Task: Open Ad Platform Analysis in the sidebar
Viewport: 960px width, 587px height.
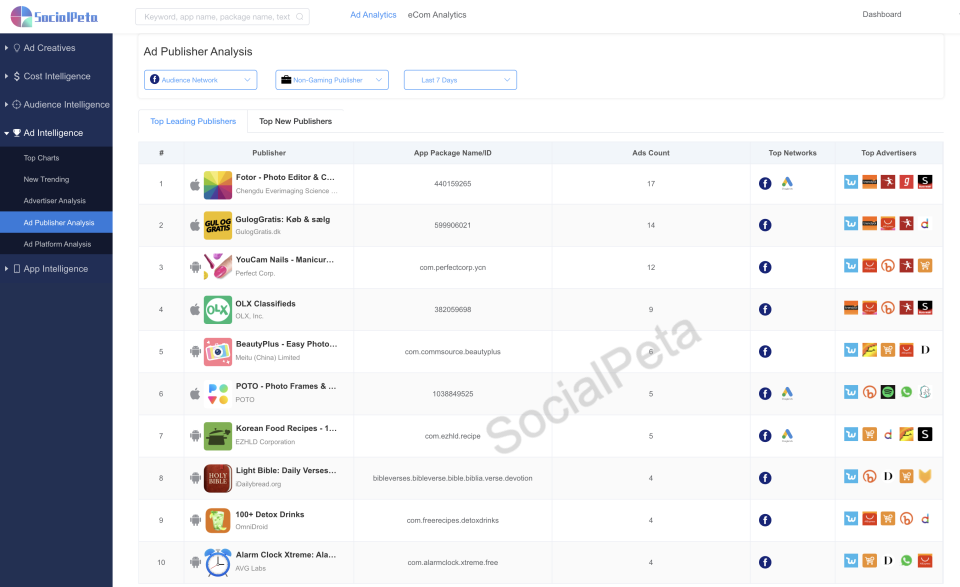Action: [x=56, y=244]
